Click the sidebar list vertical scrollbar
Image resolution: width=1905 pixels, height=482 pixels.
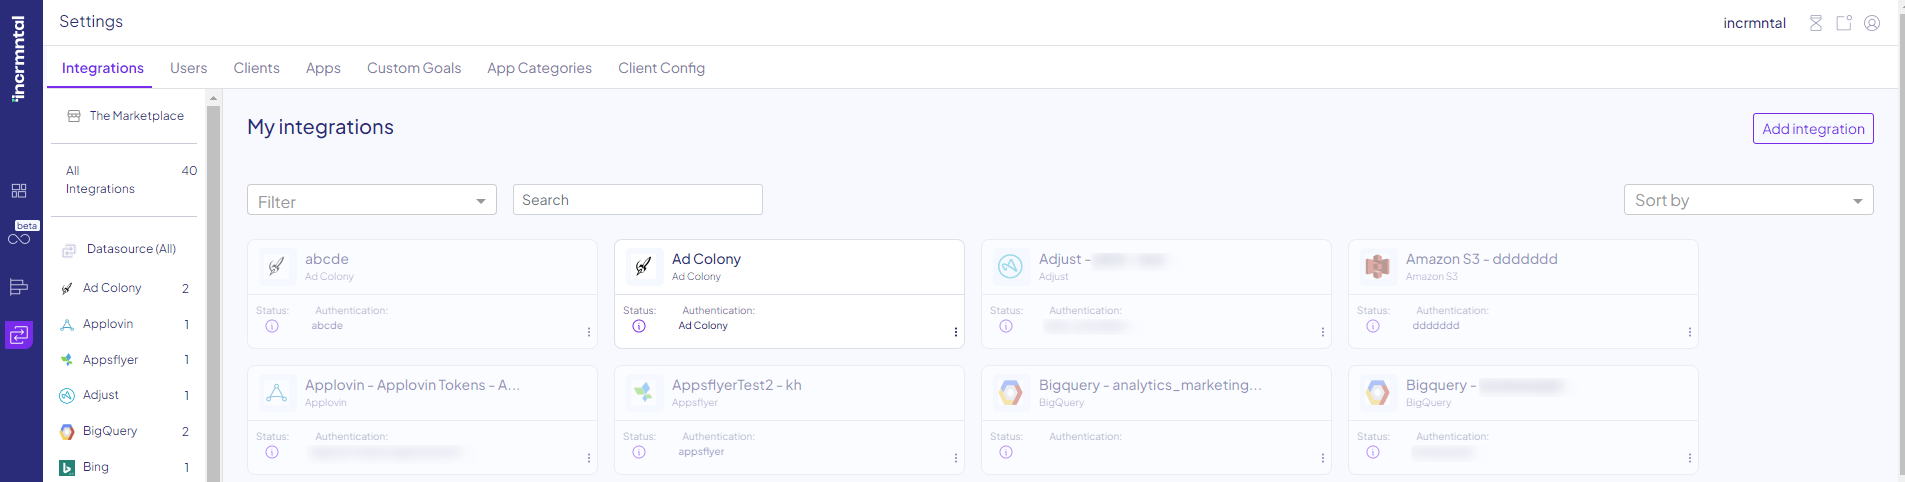(213, 290)
